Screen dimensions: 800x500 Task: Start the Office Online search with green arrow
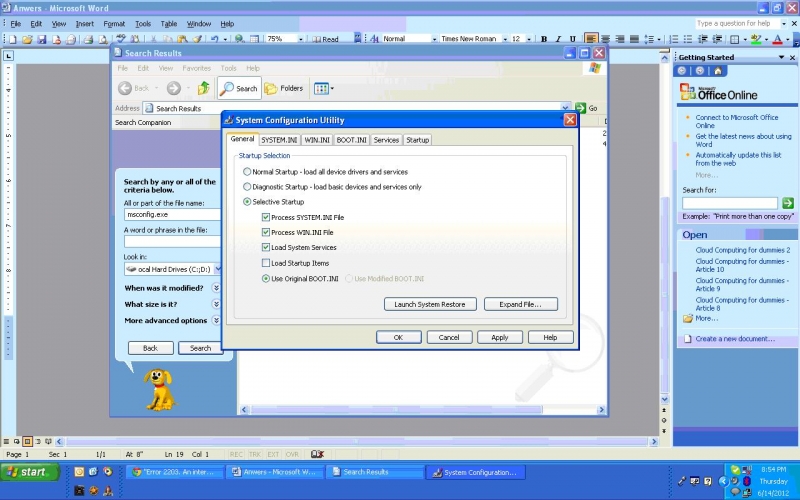pyautogui.click(x=788, y=203)
